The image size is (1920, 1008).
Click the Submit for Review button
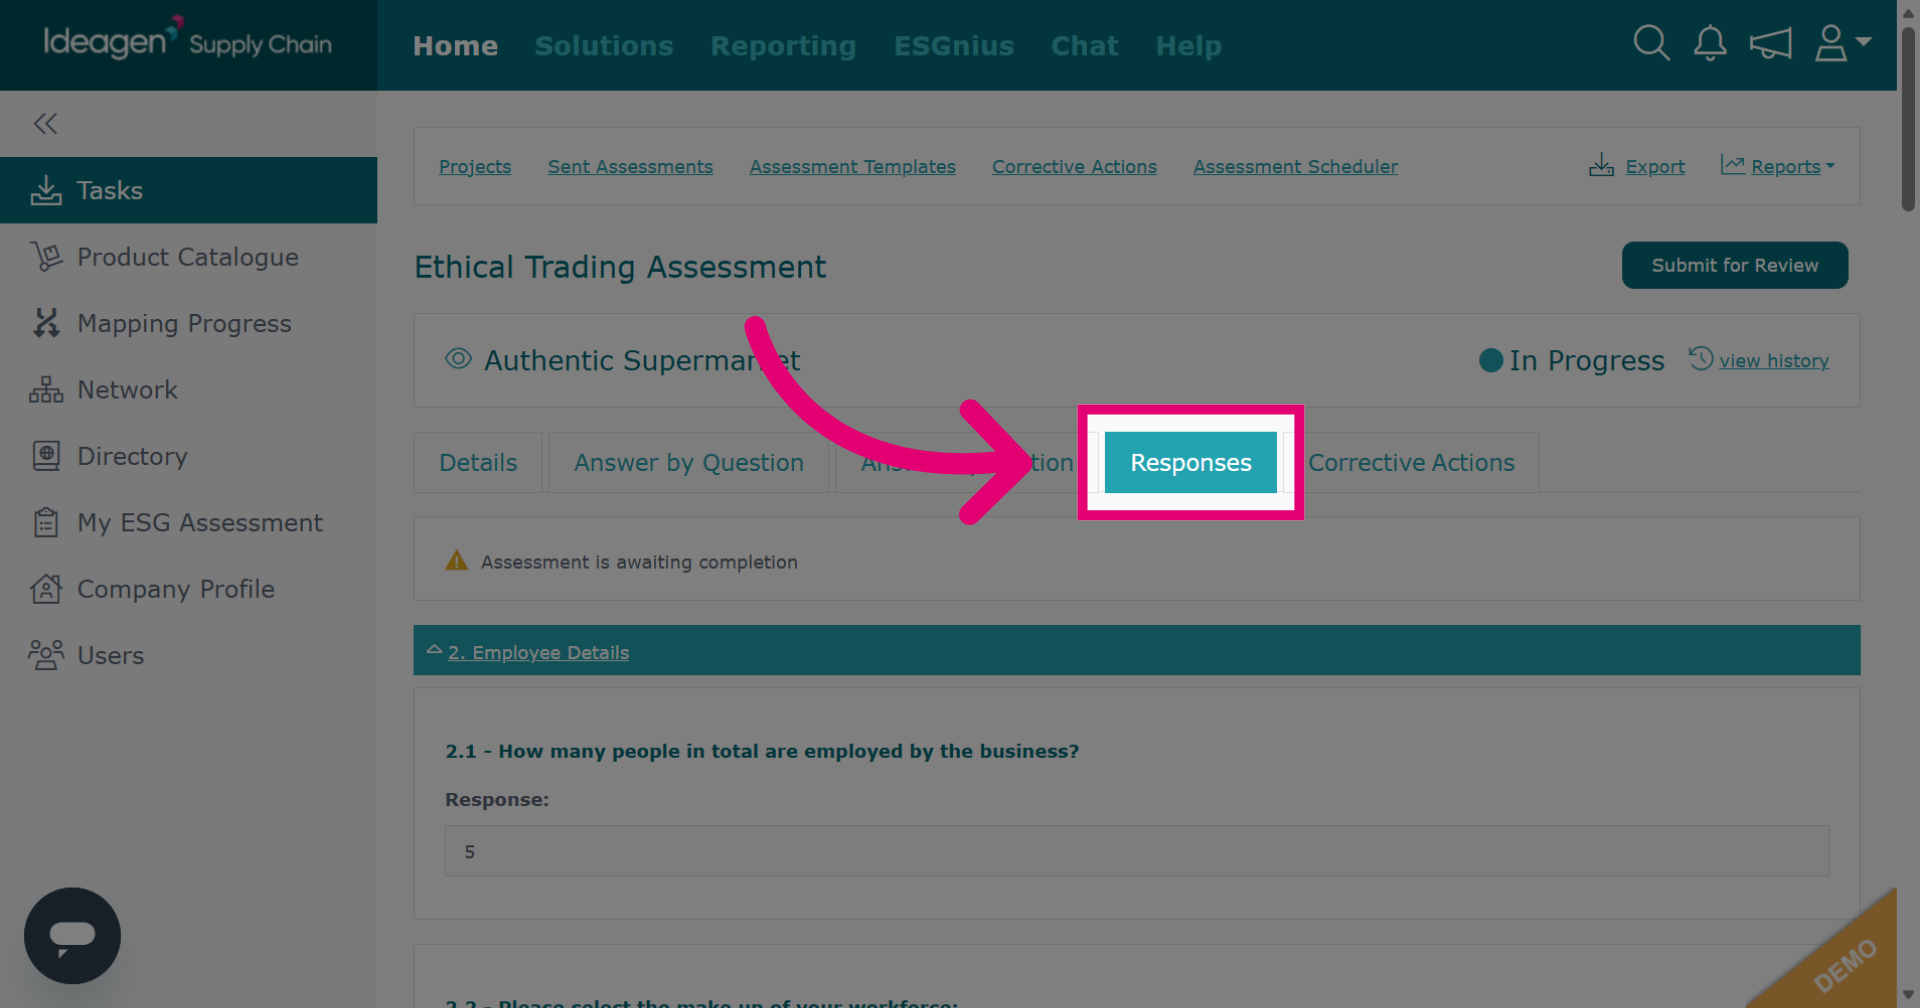(1735, 265)
